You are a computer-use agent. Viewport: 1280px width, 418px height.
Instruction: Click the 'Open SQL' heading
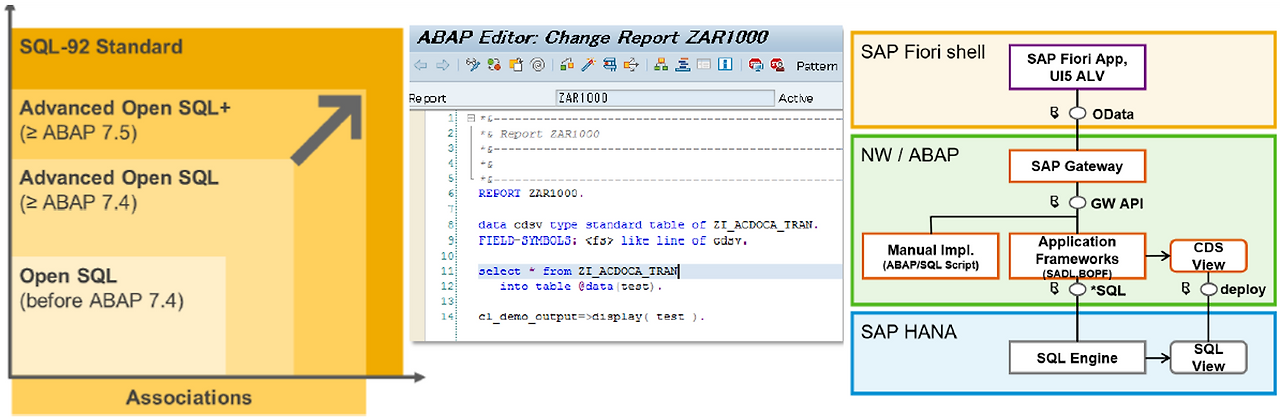click(x=68, y=275)
